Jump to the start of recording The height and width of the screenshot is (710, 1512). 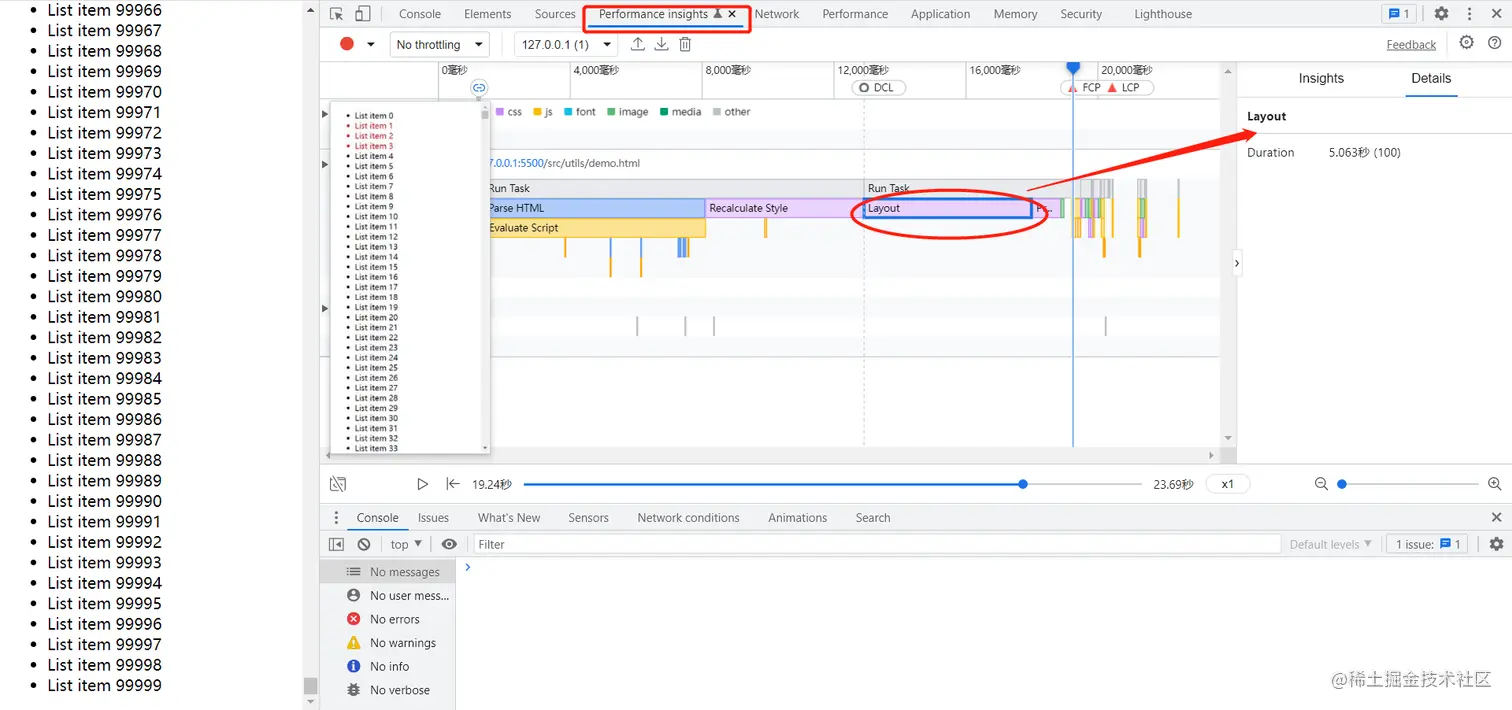453,484
